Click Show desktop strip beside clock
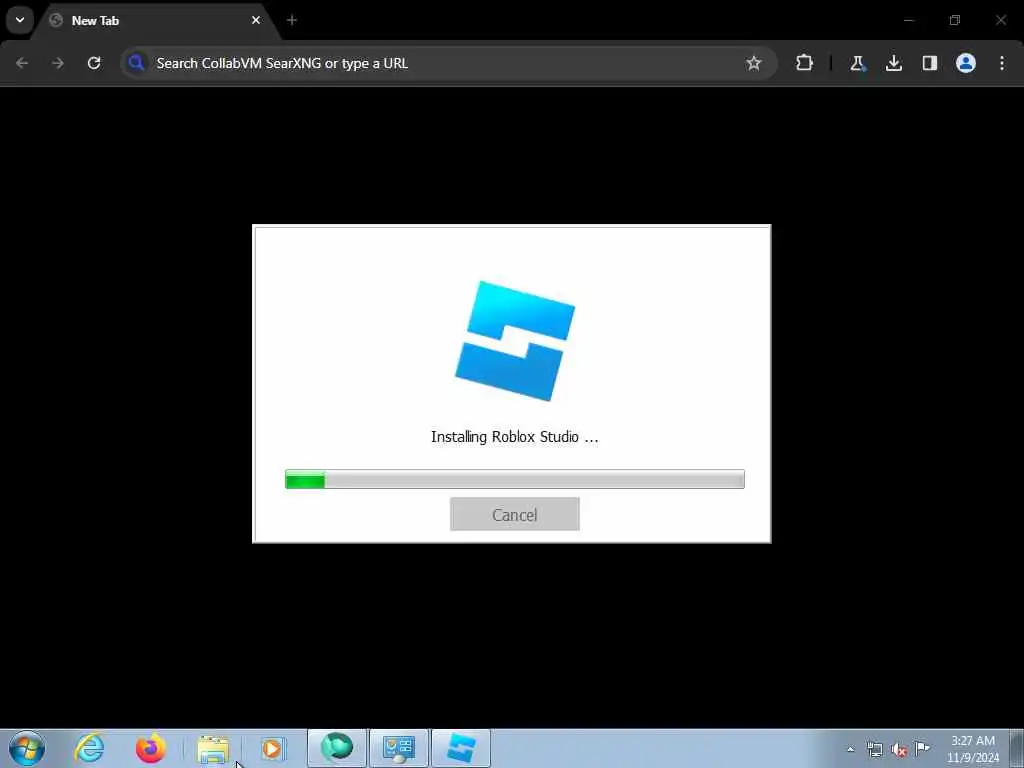Screen dimensions: 1024x768 coord(1017,748)
